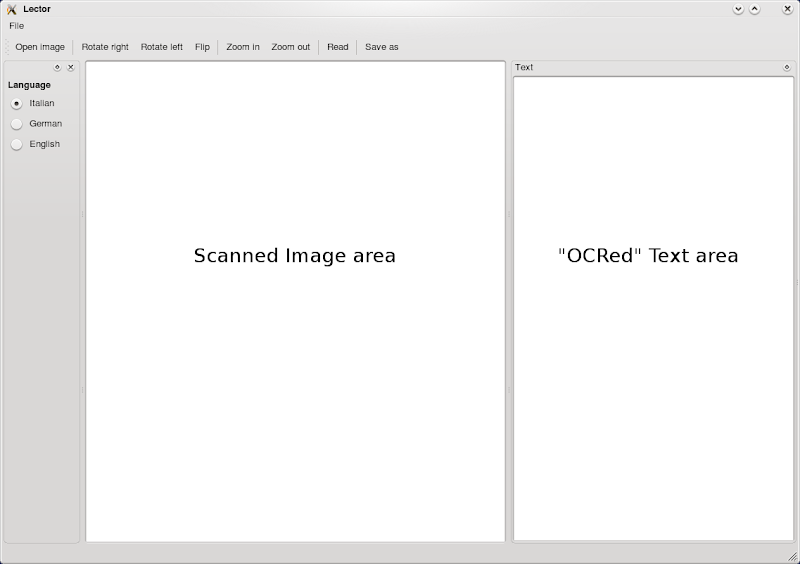Click Save as in the toolbar
This screenshot has width=800, height=564.
click(382, 47)
